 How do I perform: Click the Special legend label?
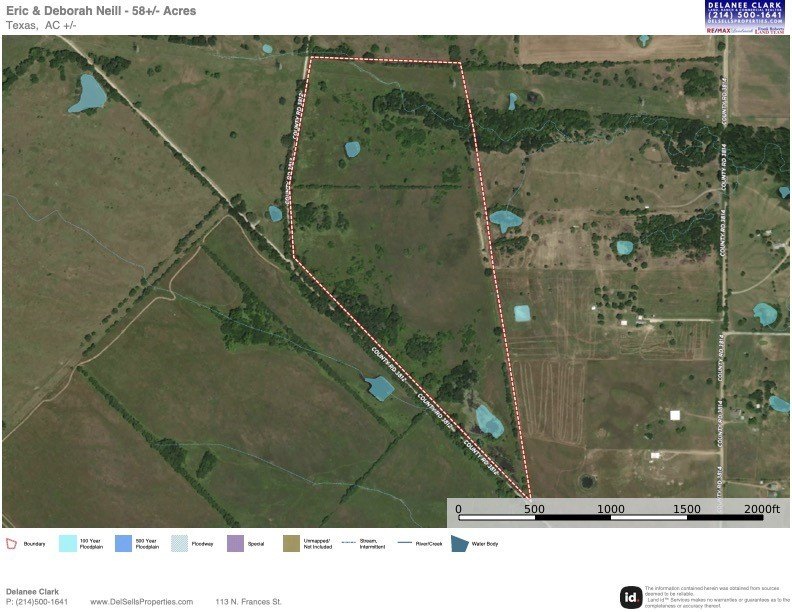[256, 544]
